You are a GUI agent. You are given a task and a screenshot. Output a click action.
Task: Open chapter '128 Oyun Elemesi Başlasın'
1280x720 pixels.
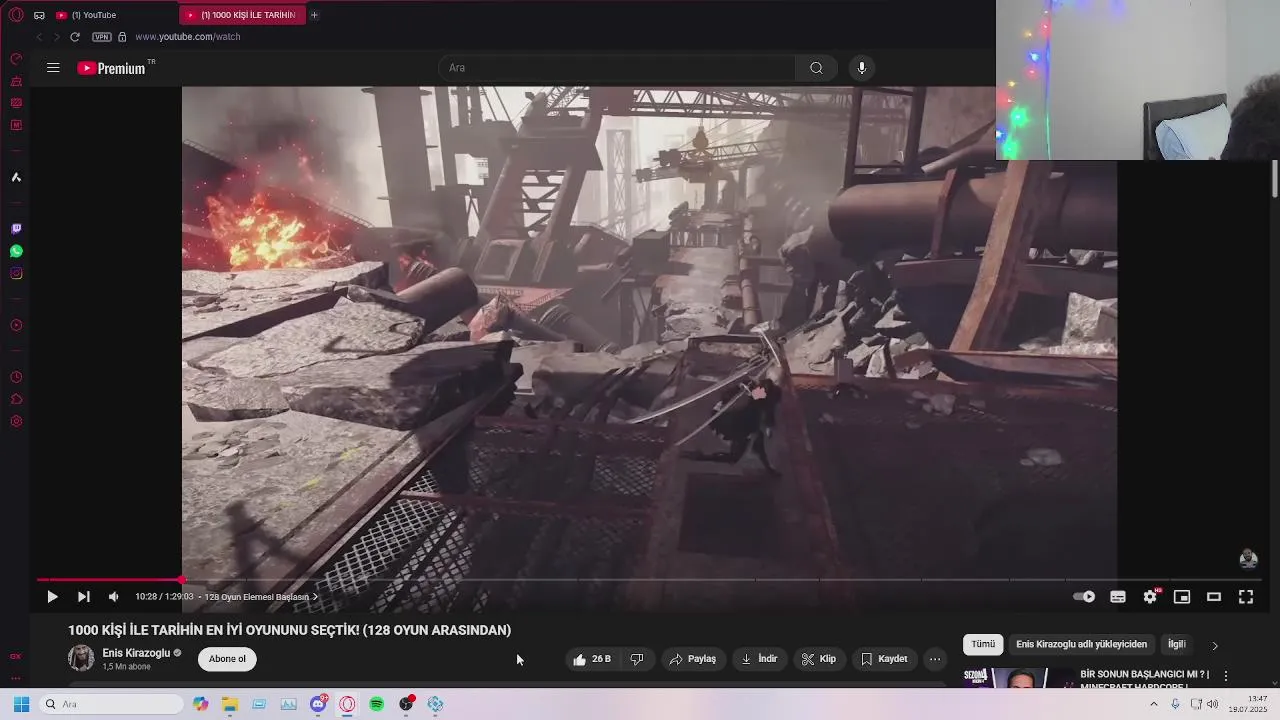click(x=261, y=597)
